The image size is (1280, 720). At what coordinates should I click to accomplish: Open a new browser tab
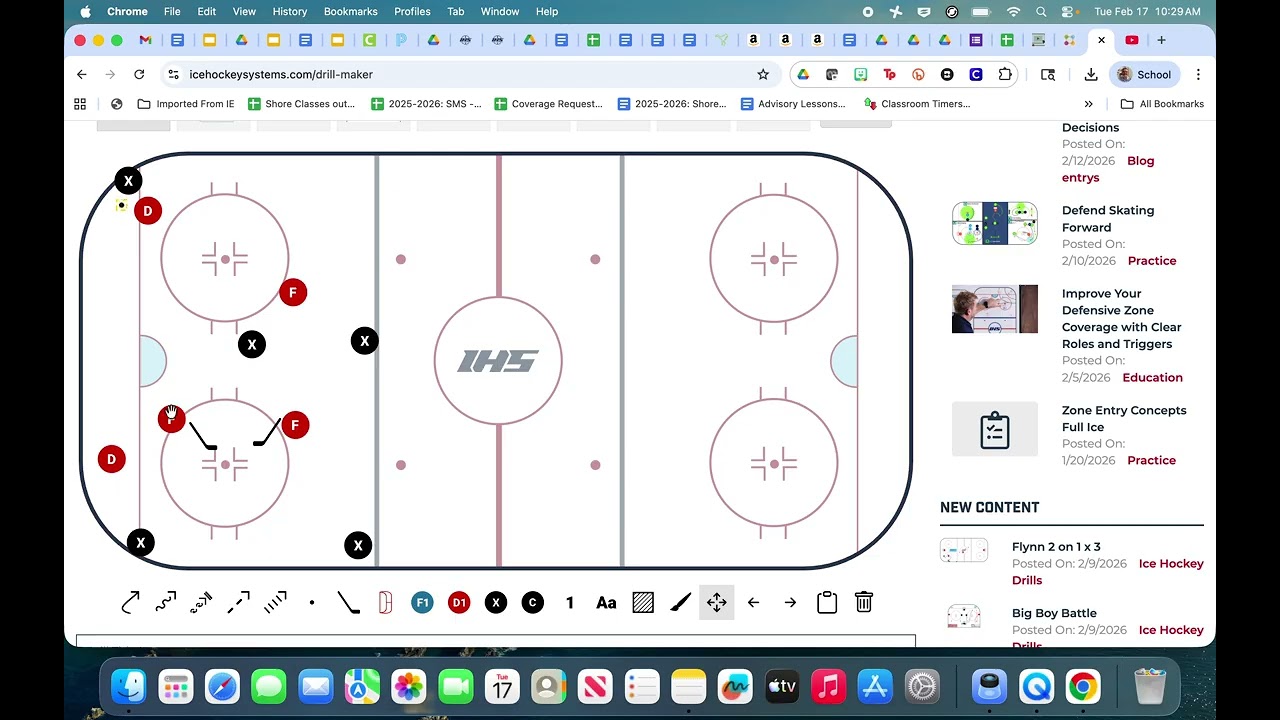pyautogui.click(x=1161, y=40)
